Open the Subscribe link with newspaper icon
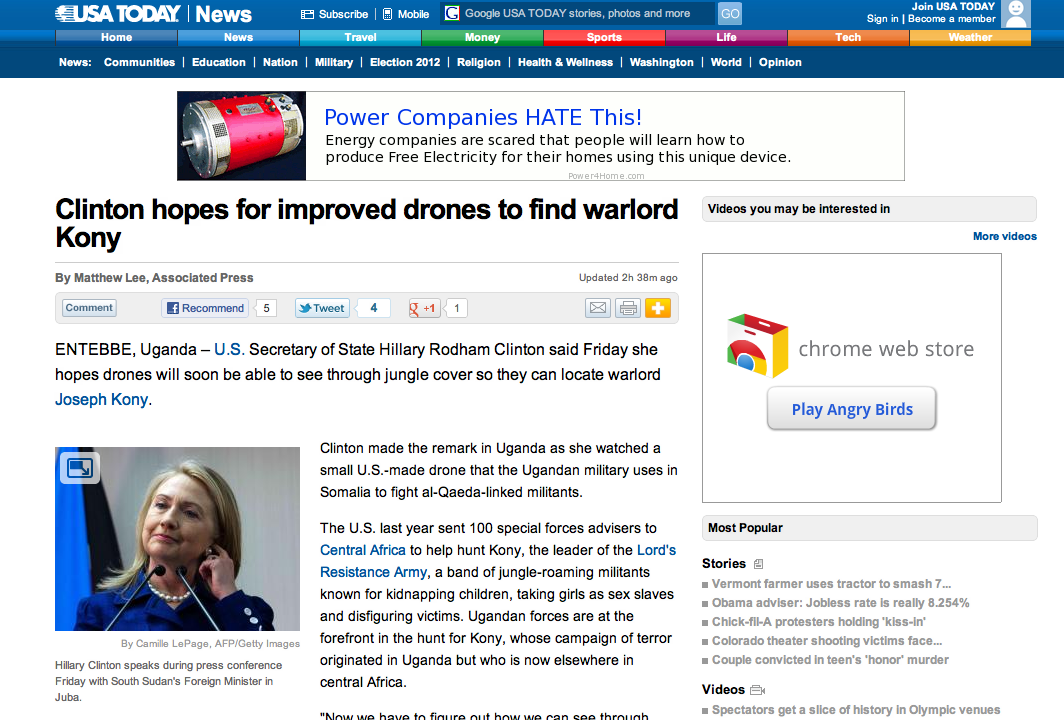The image size is (1064, 720). tap(335, 14)
